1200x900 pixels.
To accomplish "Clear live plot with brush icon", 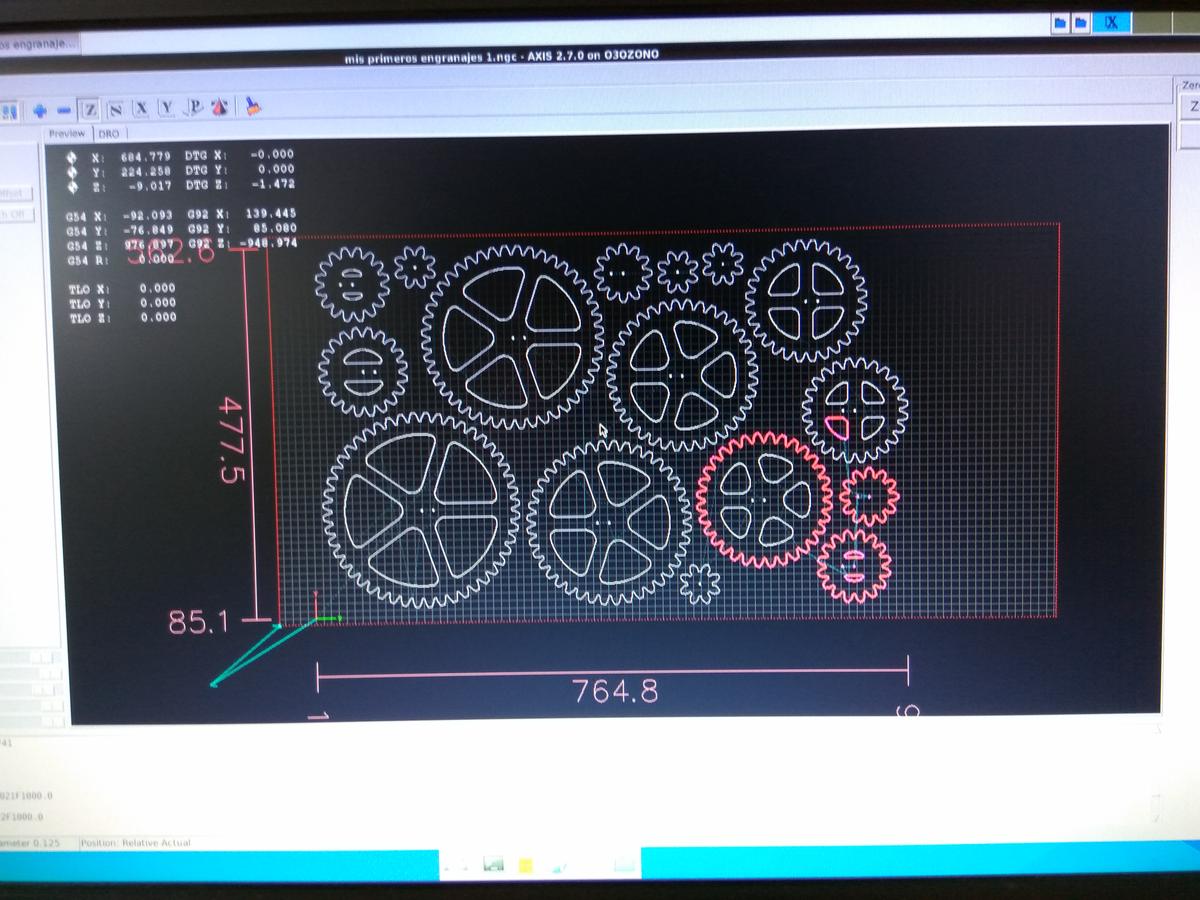I will point(252,105).
